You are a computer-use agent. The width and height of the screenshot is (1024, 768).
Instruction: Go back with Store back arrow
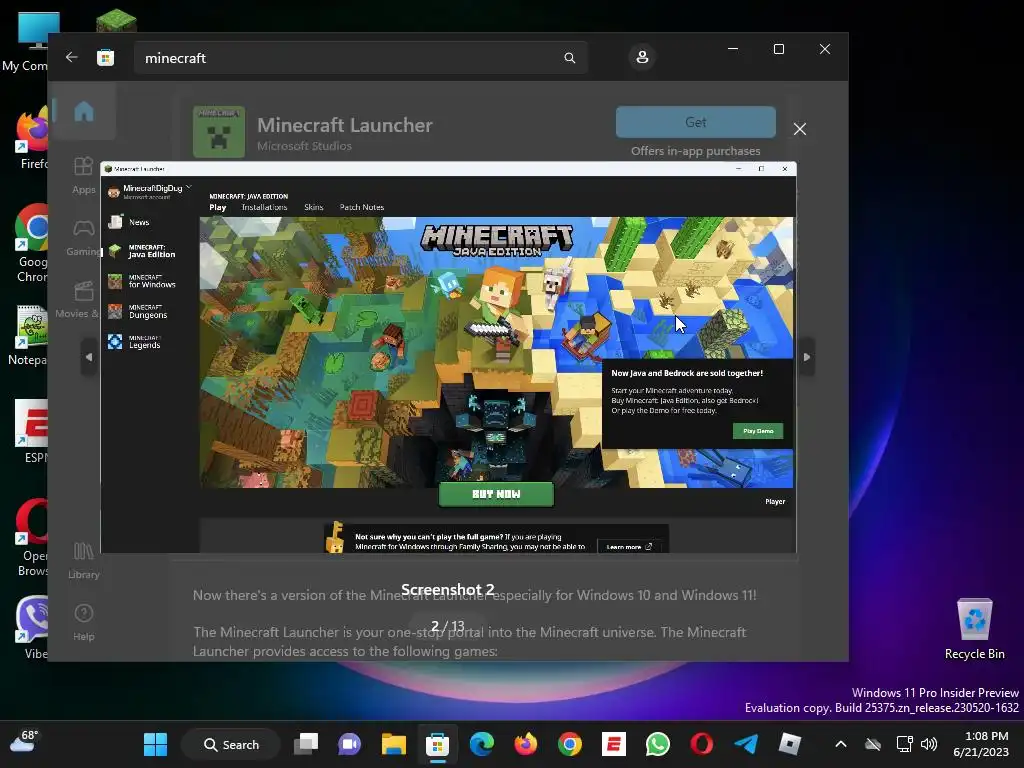point(71,57)
